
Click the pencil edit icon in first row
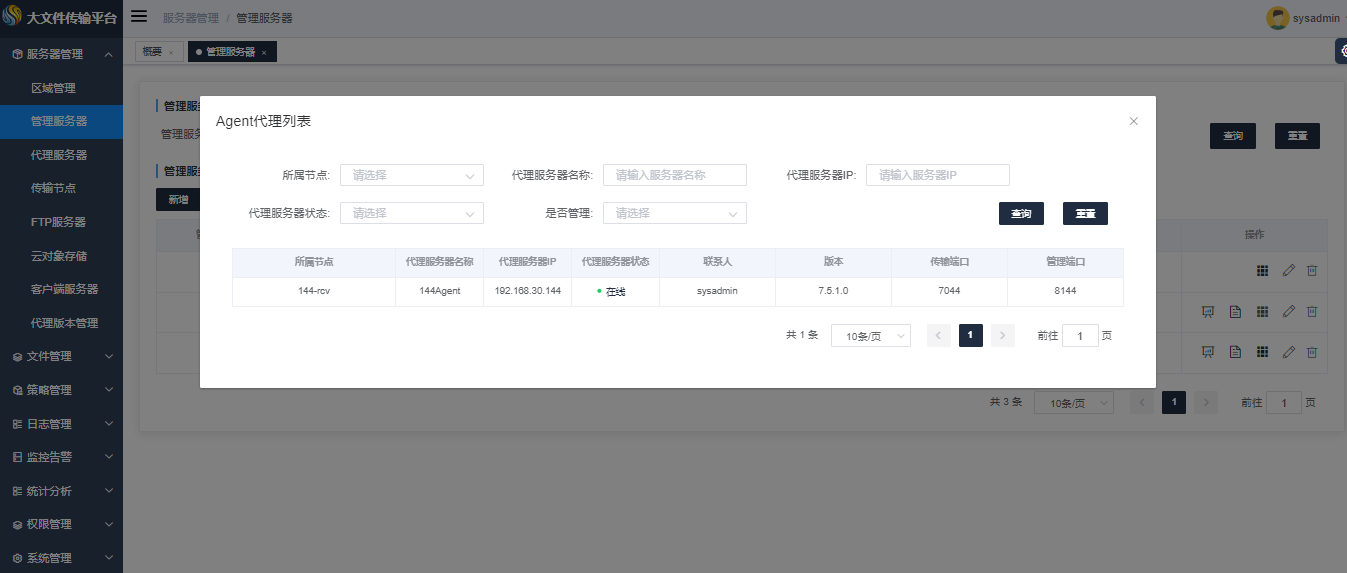(1289, 271)
